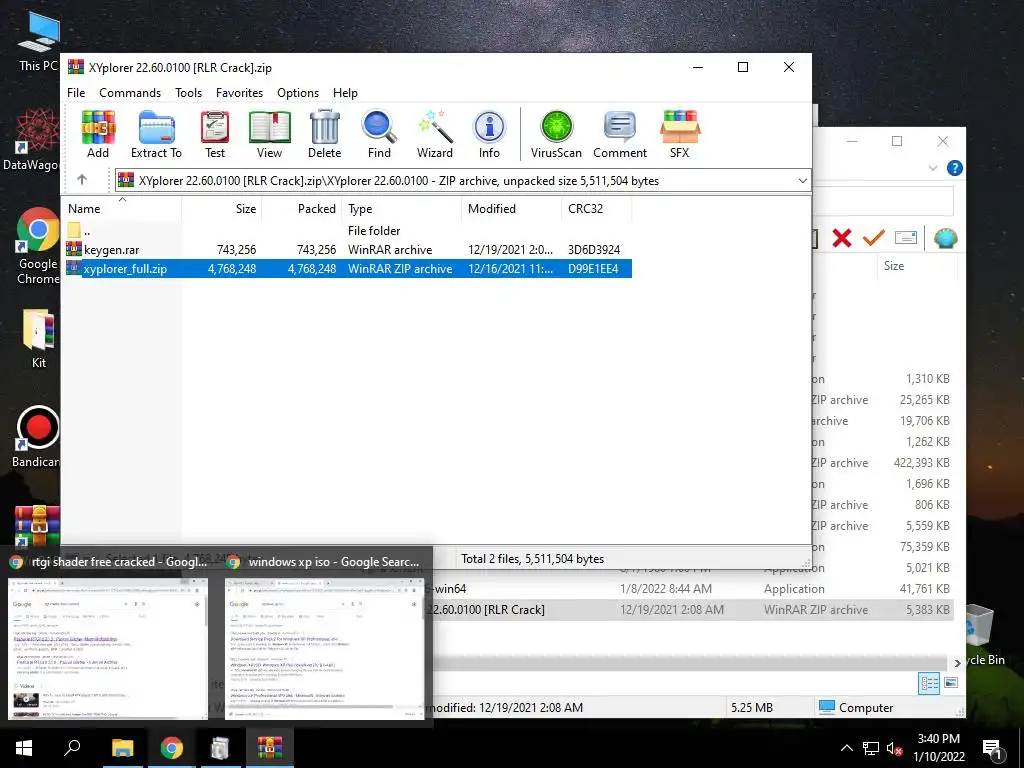Open the Kit folder on the desktop

[x=39, y=338]
